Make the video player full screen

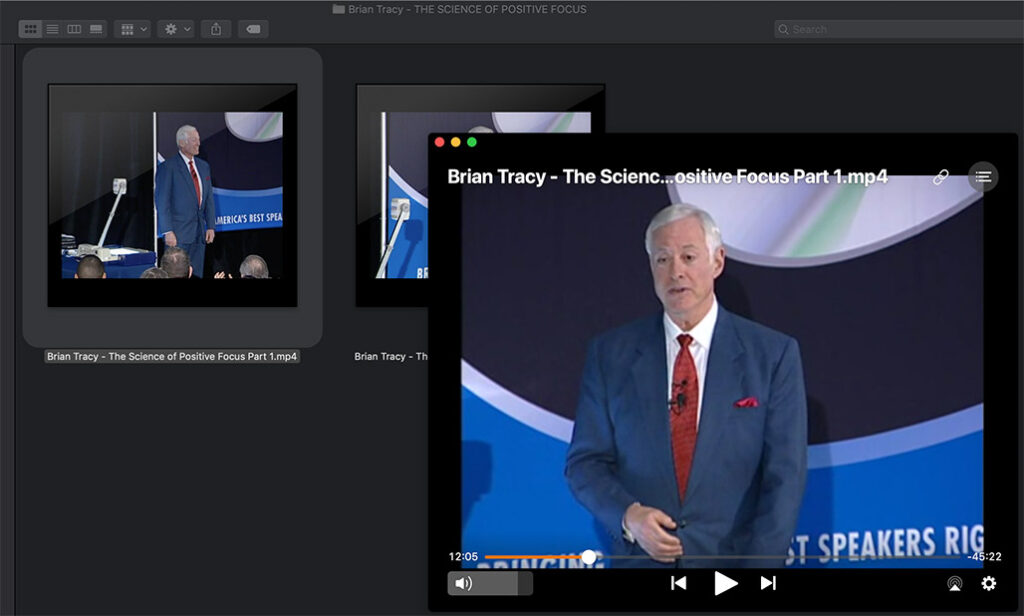(472, 142)
